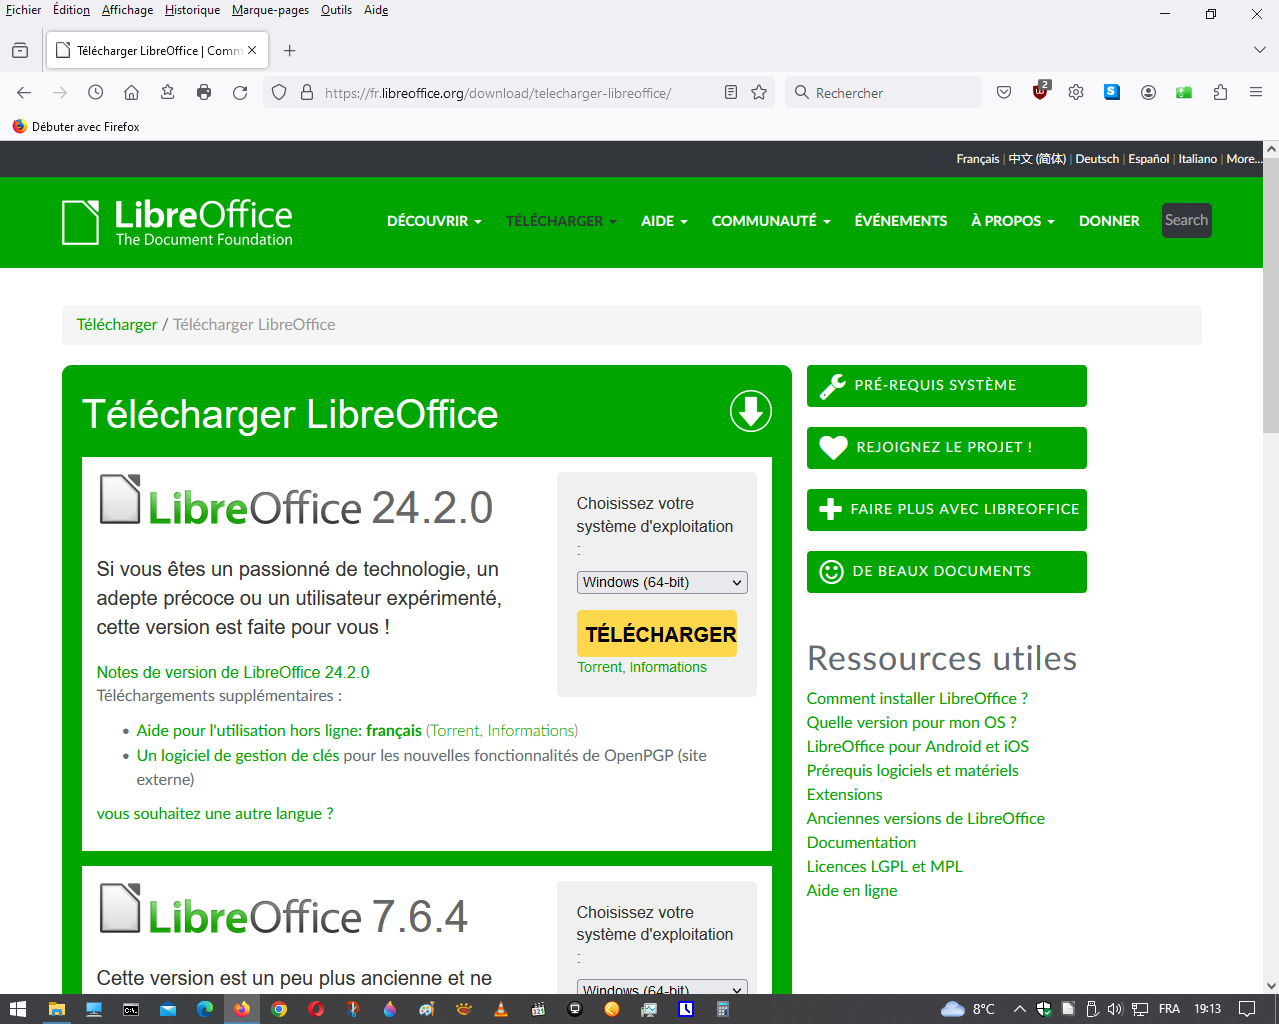The width and height of the screenshot is (1279, 1024).
Task: Go to the Firefox home page icon
Action: pyautogui.click(x=131, y=92)
